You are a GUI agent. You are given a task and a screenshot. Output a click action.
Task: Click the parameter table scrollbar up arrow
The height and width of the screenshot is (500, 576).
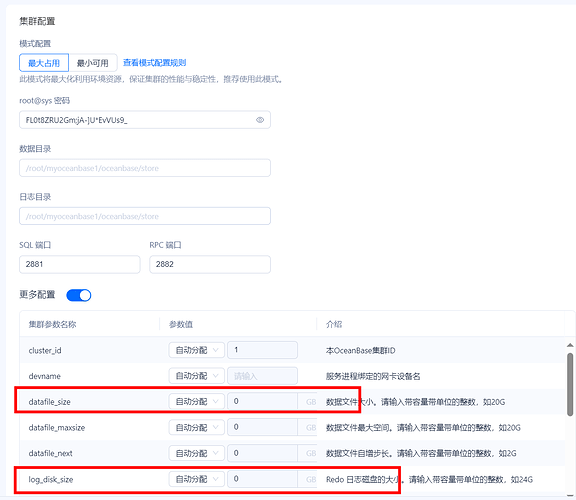[x=570, y=345]
